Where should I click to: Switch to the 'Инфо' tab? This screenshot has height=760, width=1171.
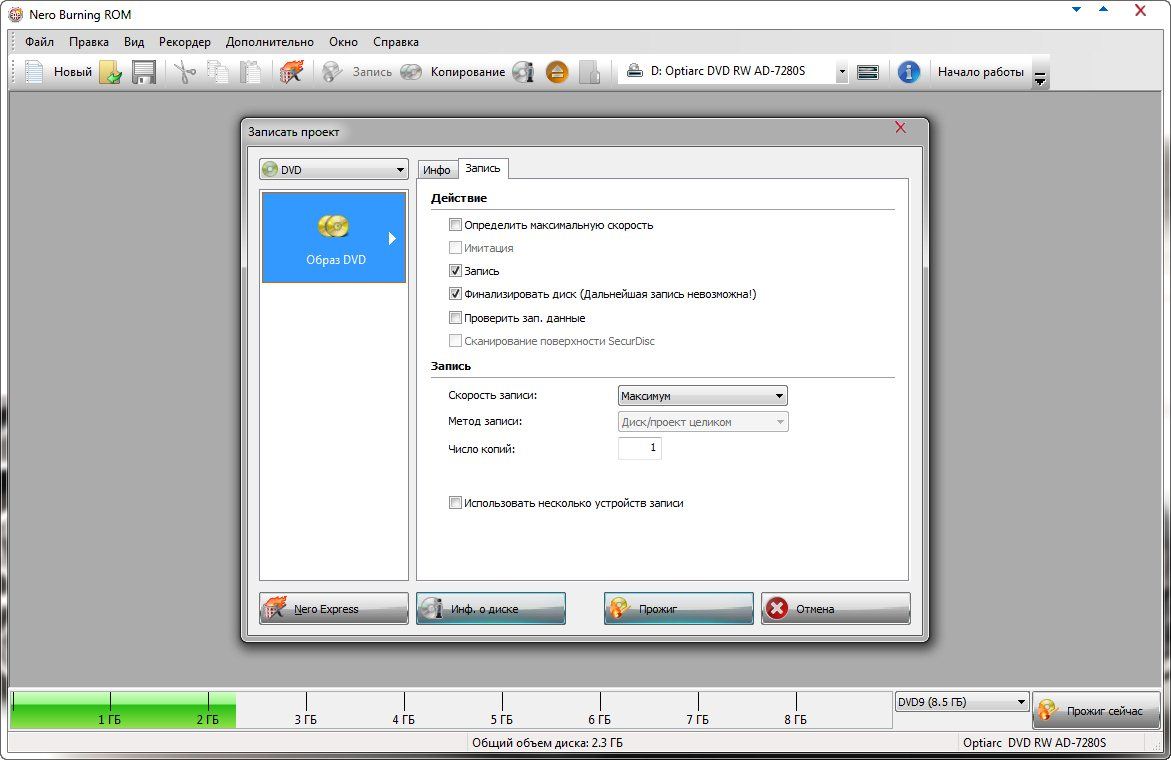coord(436,170)
